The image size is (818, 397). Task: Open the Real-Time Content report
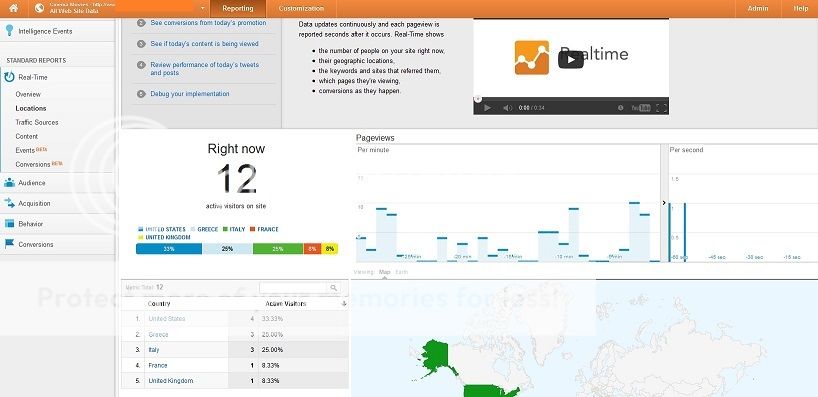point(27,136)
